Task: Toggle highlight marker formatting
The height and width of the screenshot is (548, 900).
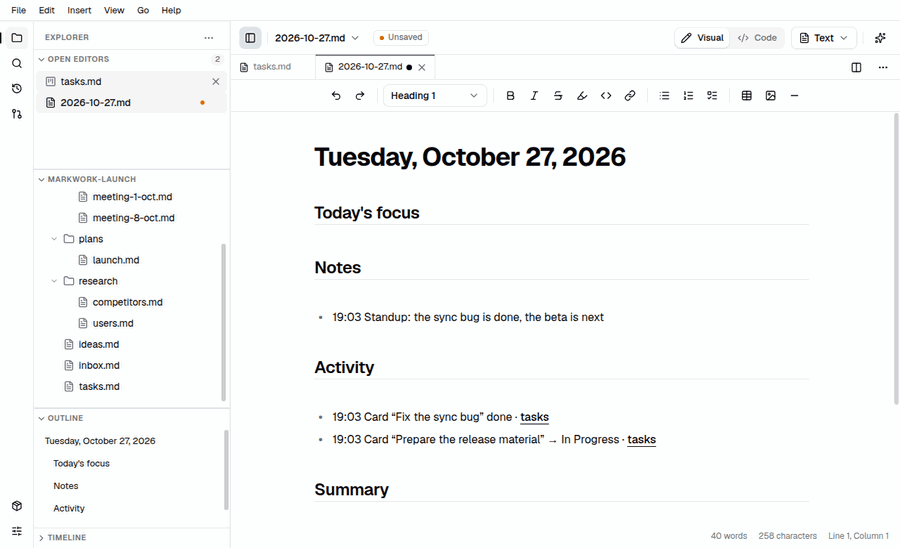Action: (582, 96)
